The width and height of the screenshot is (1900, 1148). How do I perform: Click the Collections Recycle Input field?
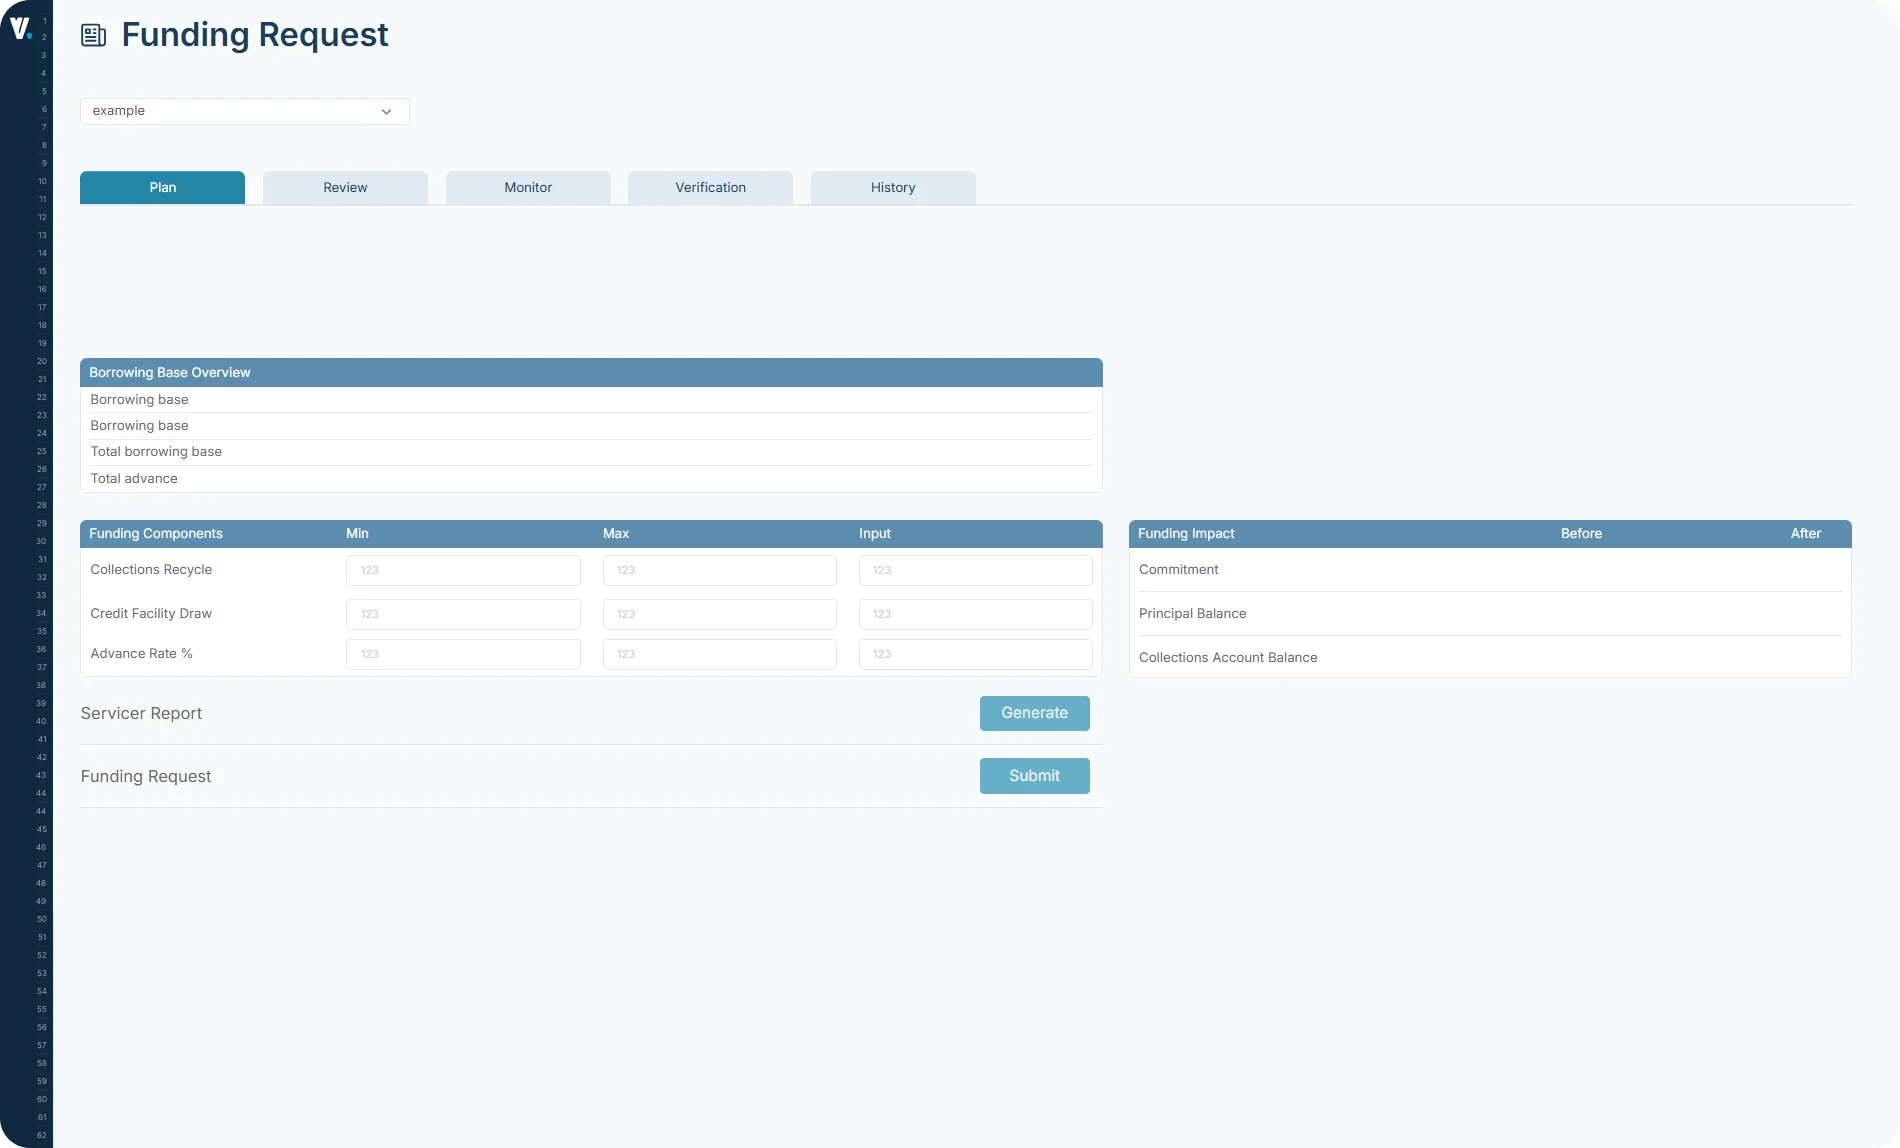[975, 570]
